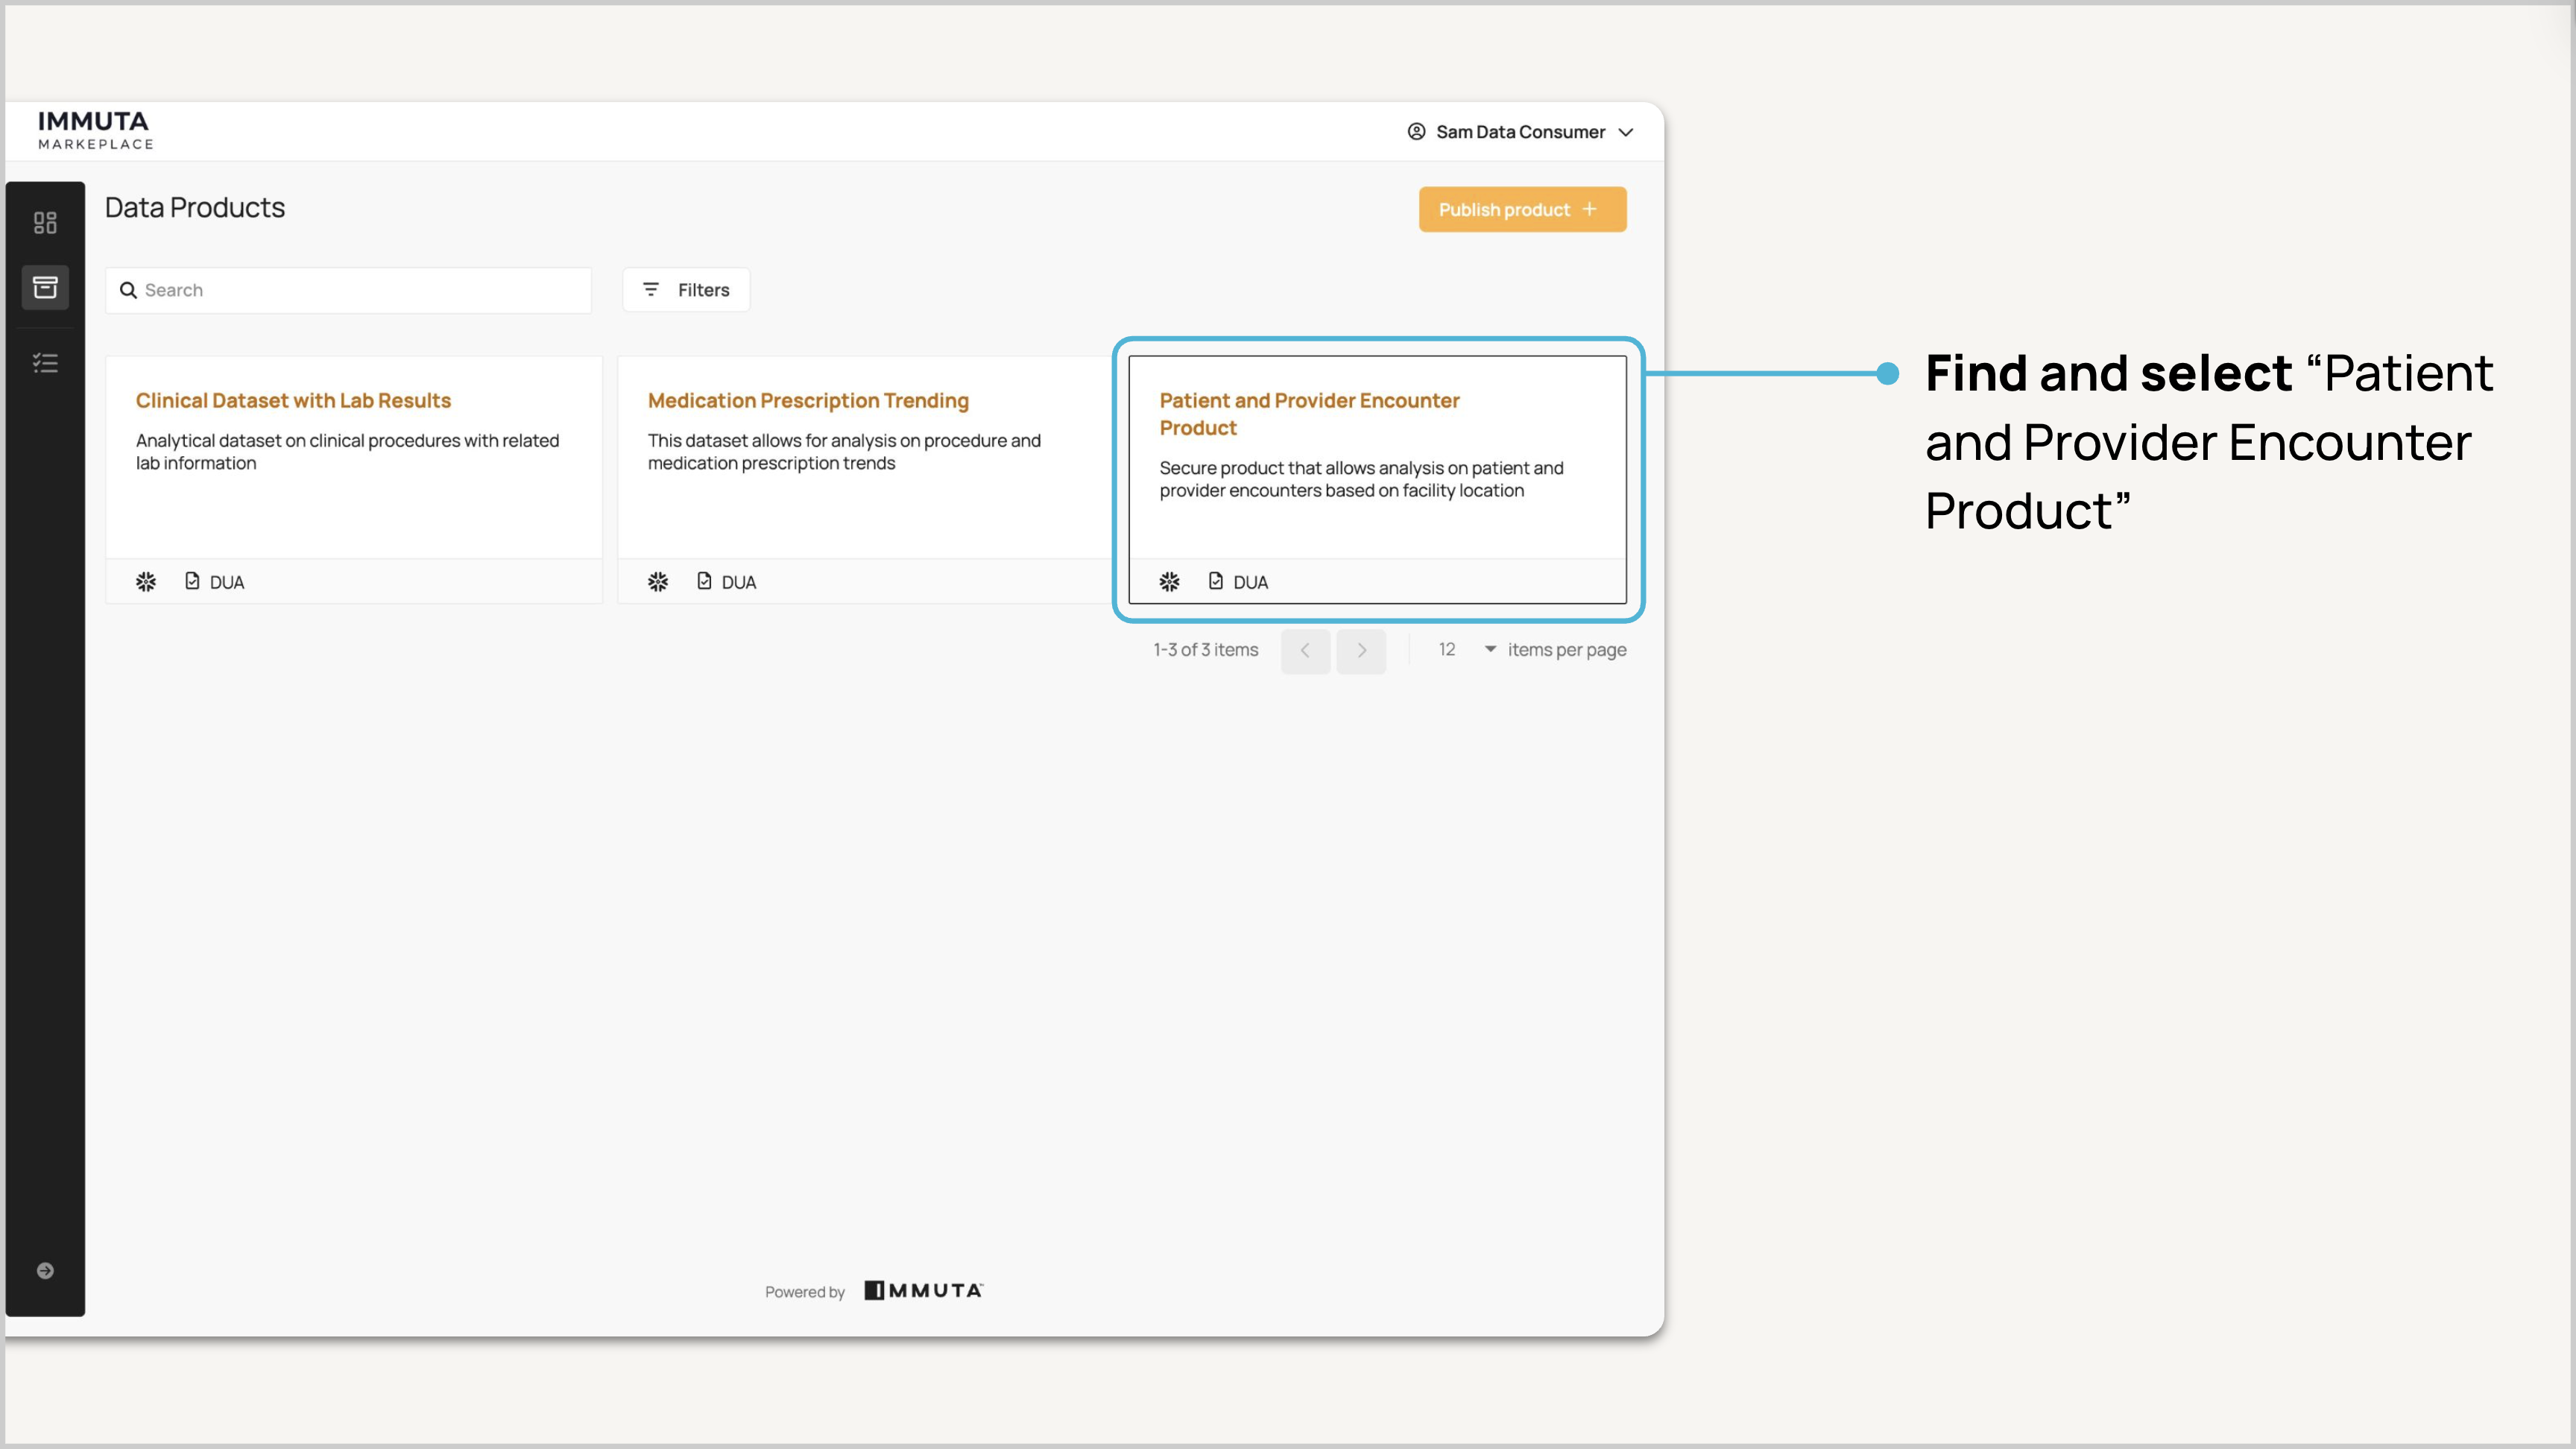Select the Data Products archive sidebar icon
Screen dimensions: 2576x1449
coord(45,288)
